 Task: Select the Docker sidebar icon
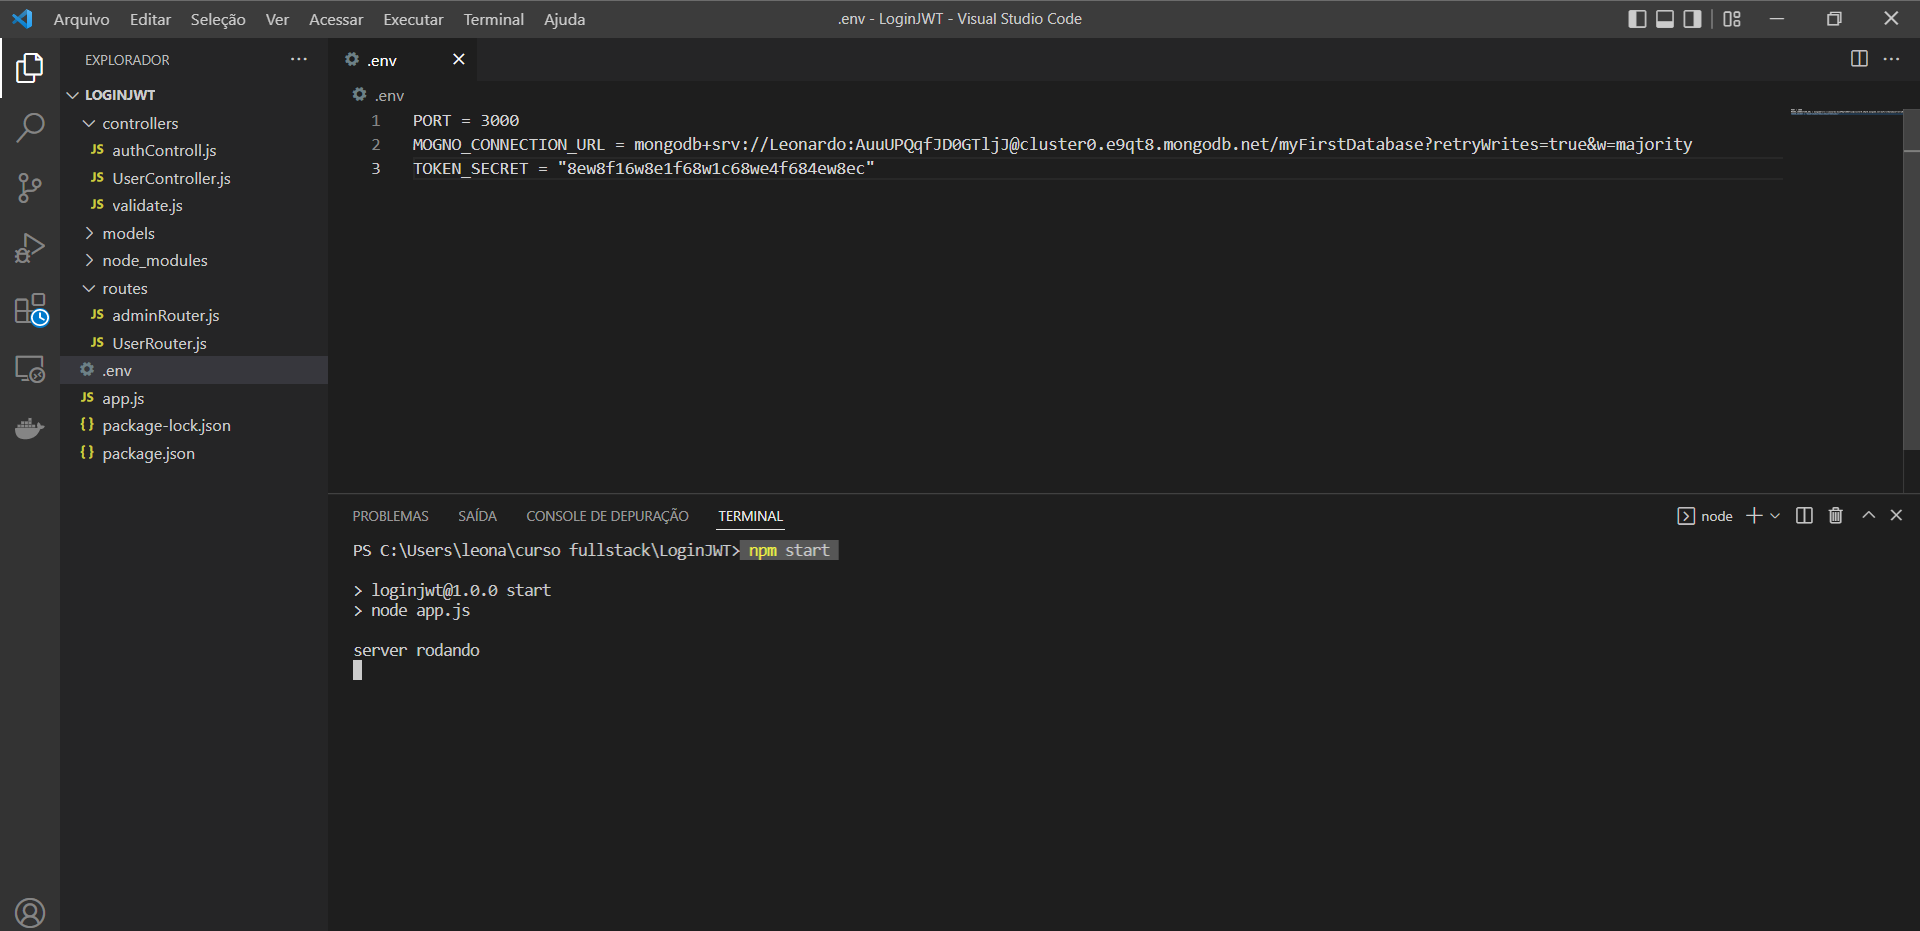pos(31,428)
